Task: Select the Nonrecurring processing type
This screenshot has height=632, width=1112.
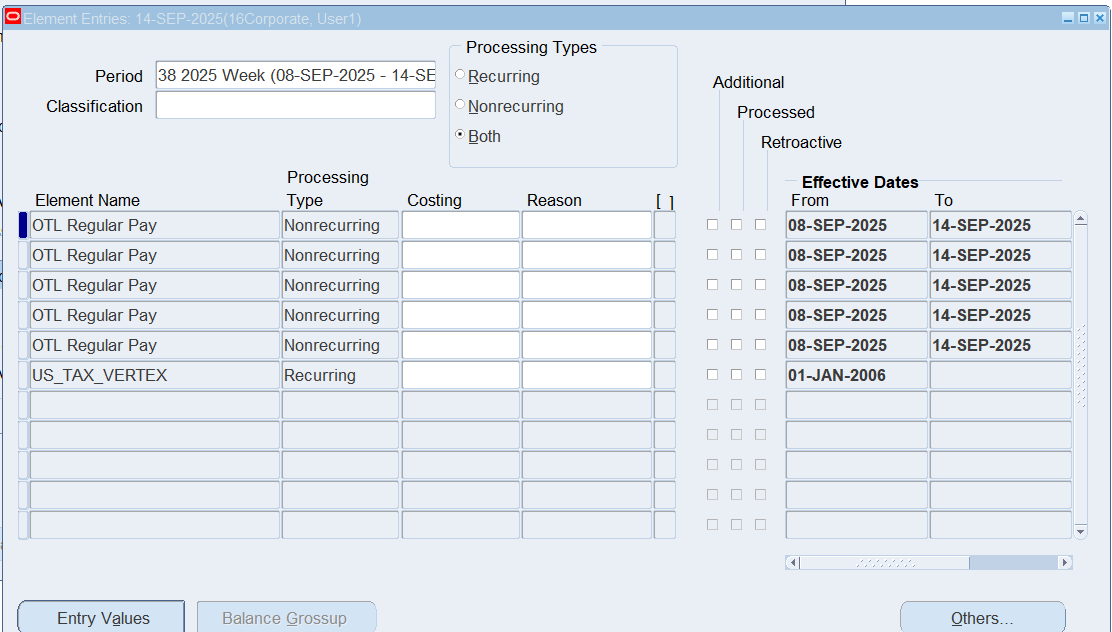Action: [460, 106]
